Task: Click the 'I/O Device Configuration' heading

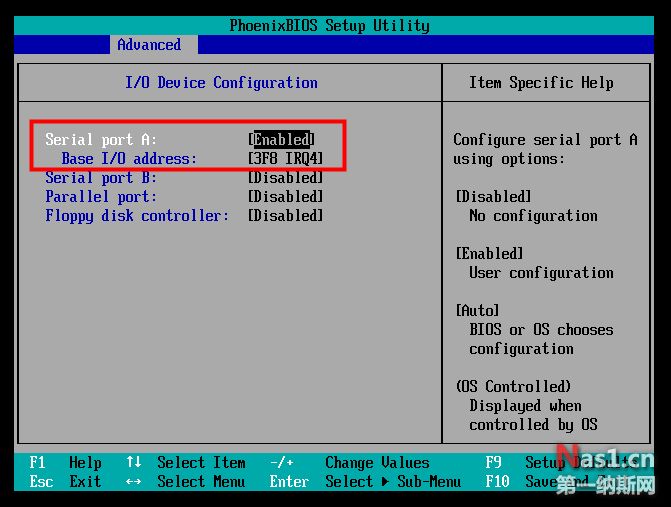Action: (221, 83)
